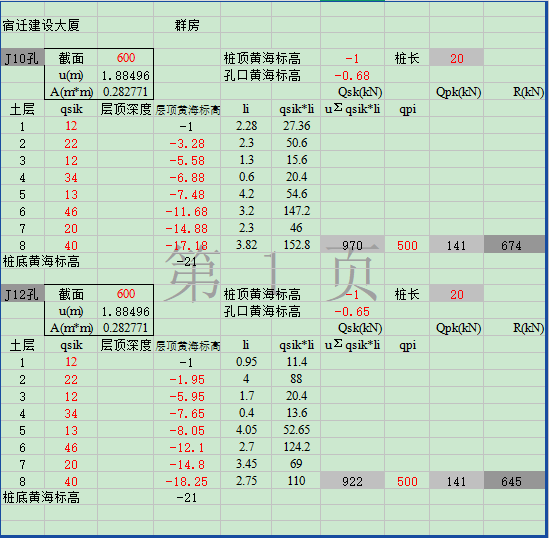Select the J10孔 label cell
This screenshot has height=538, width=549.
click(x=22, y=58)
